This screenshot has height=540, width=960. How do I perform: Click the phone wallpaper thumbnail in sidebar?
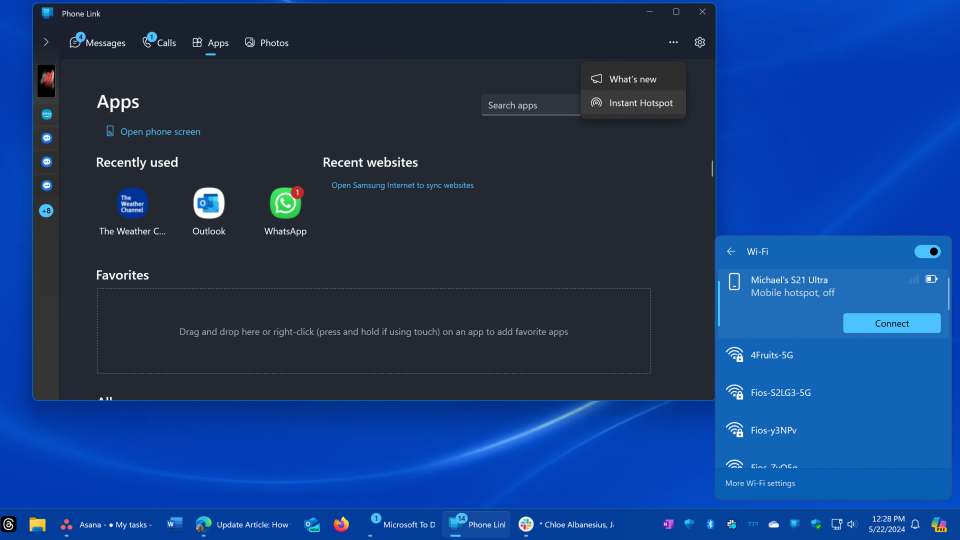pos(47,81)
